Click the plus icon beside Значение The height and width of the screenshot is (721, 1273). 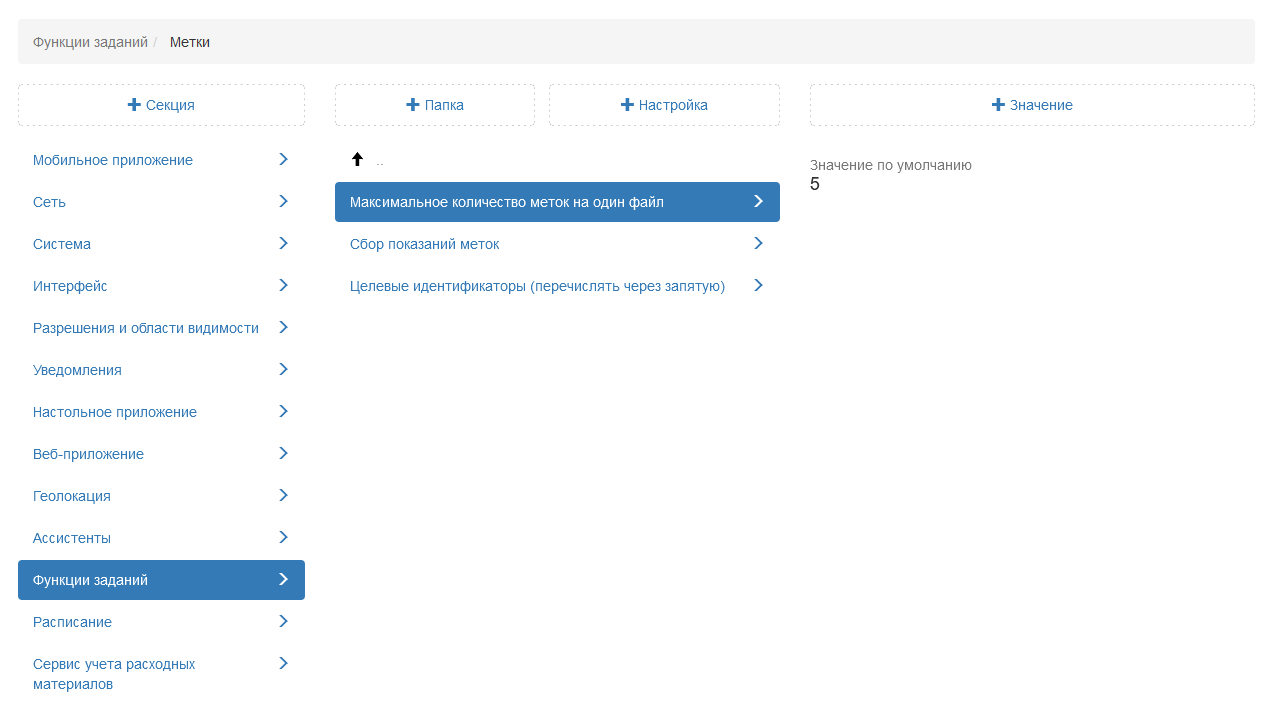(998, 105)
